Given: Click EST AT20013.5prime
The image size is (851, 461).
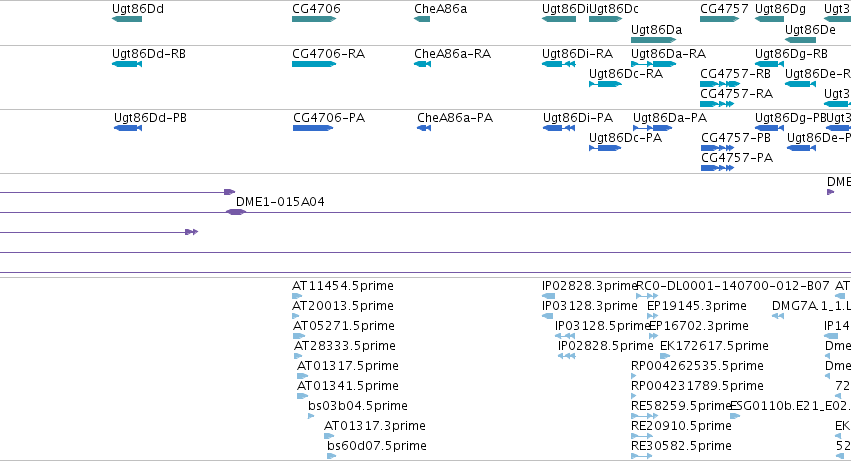Looking at the screenshot, I should point(295,317).
